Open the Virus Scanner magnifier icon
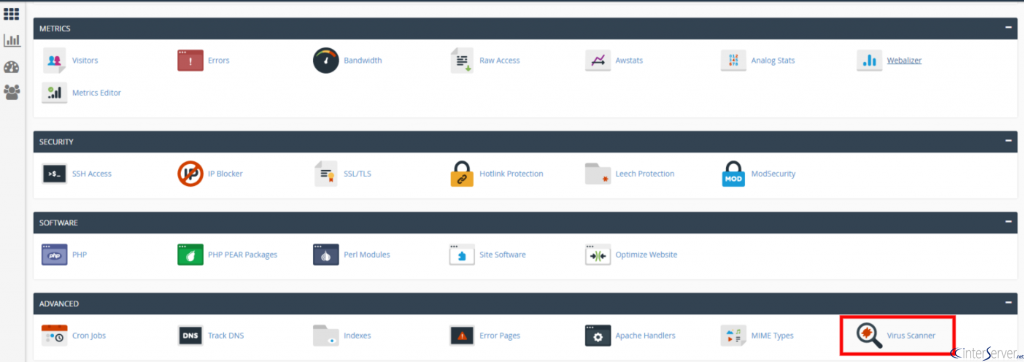The image size is (1024, 362). 869,335
